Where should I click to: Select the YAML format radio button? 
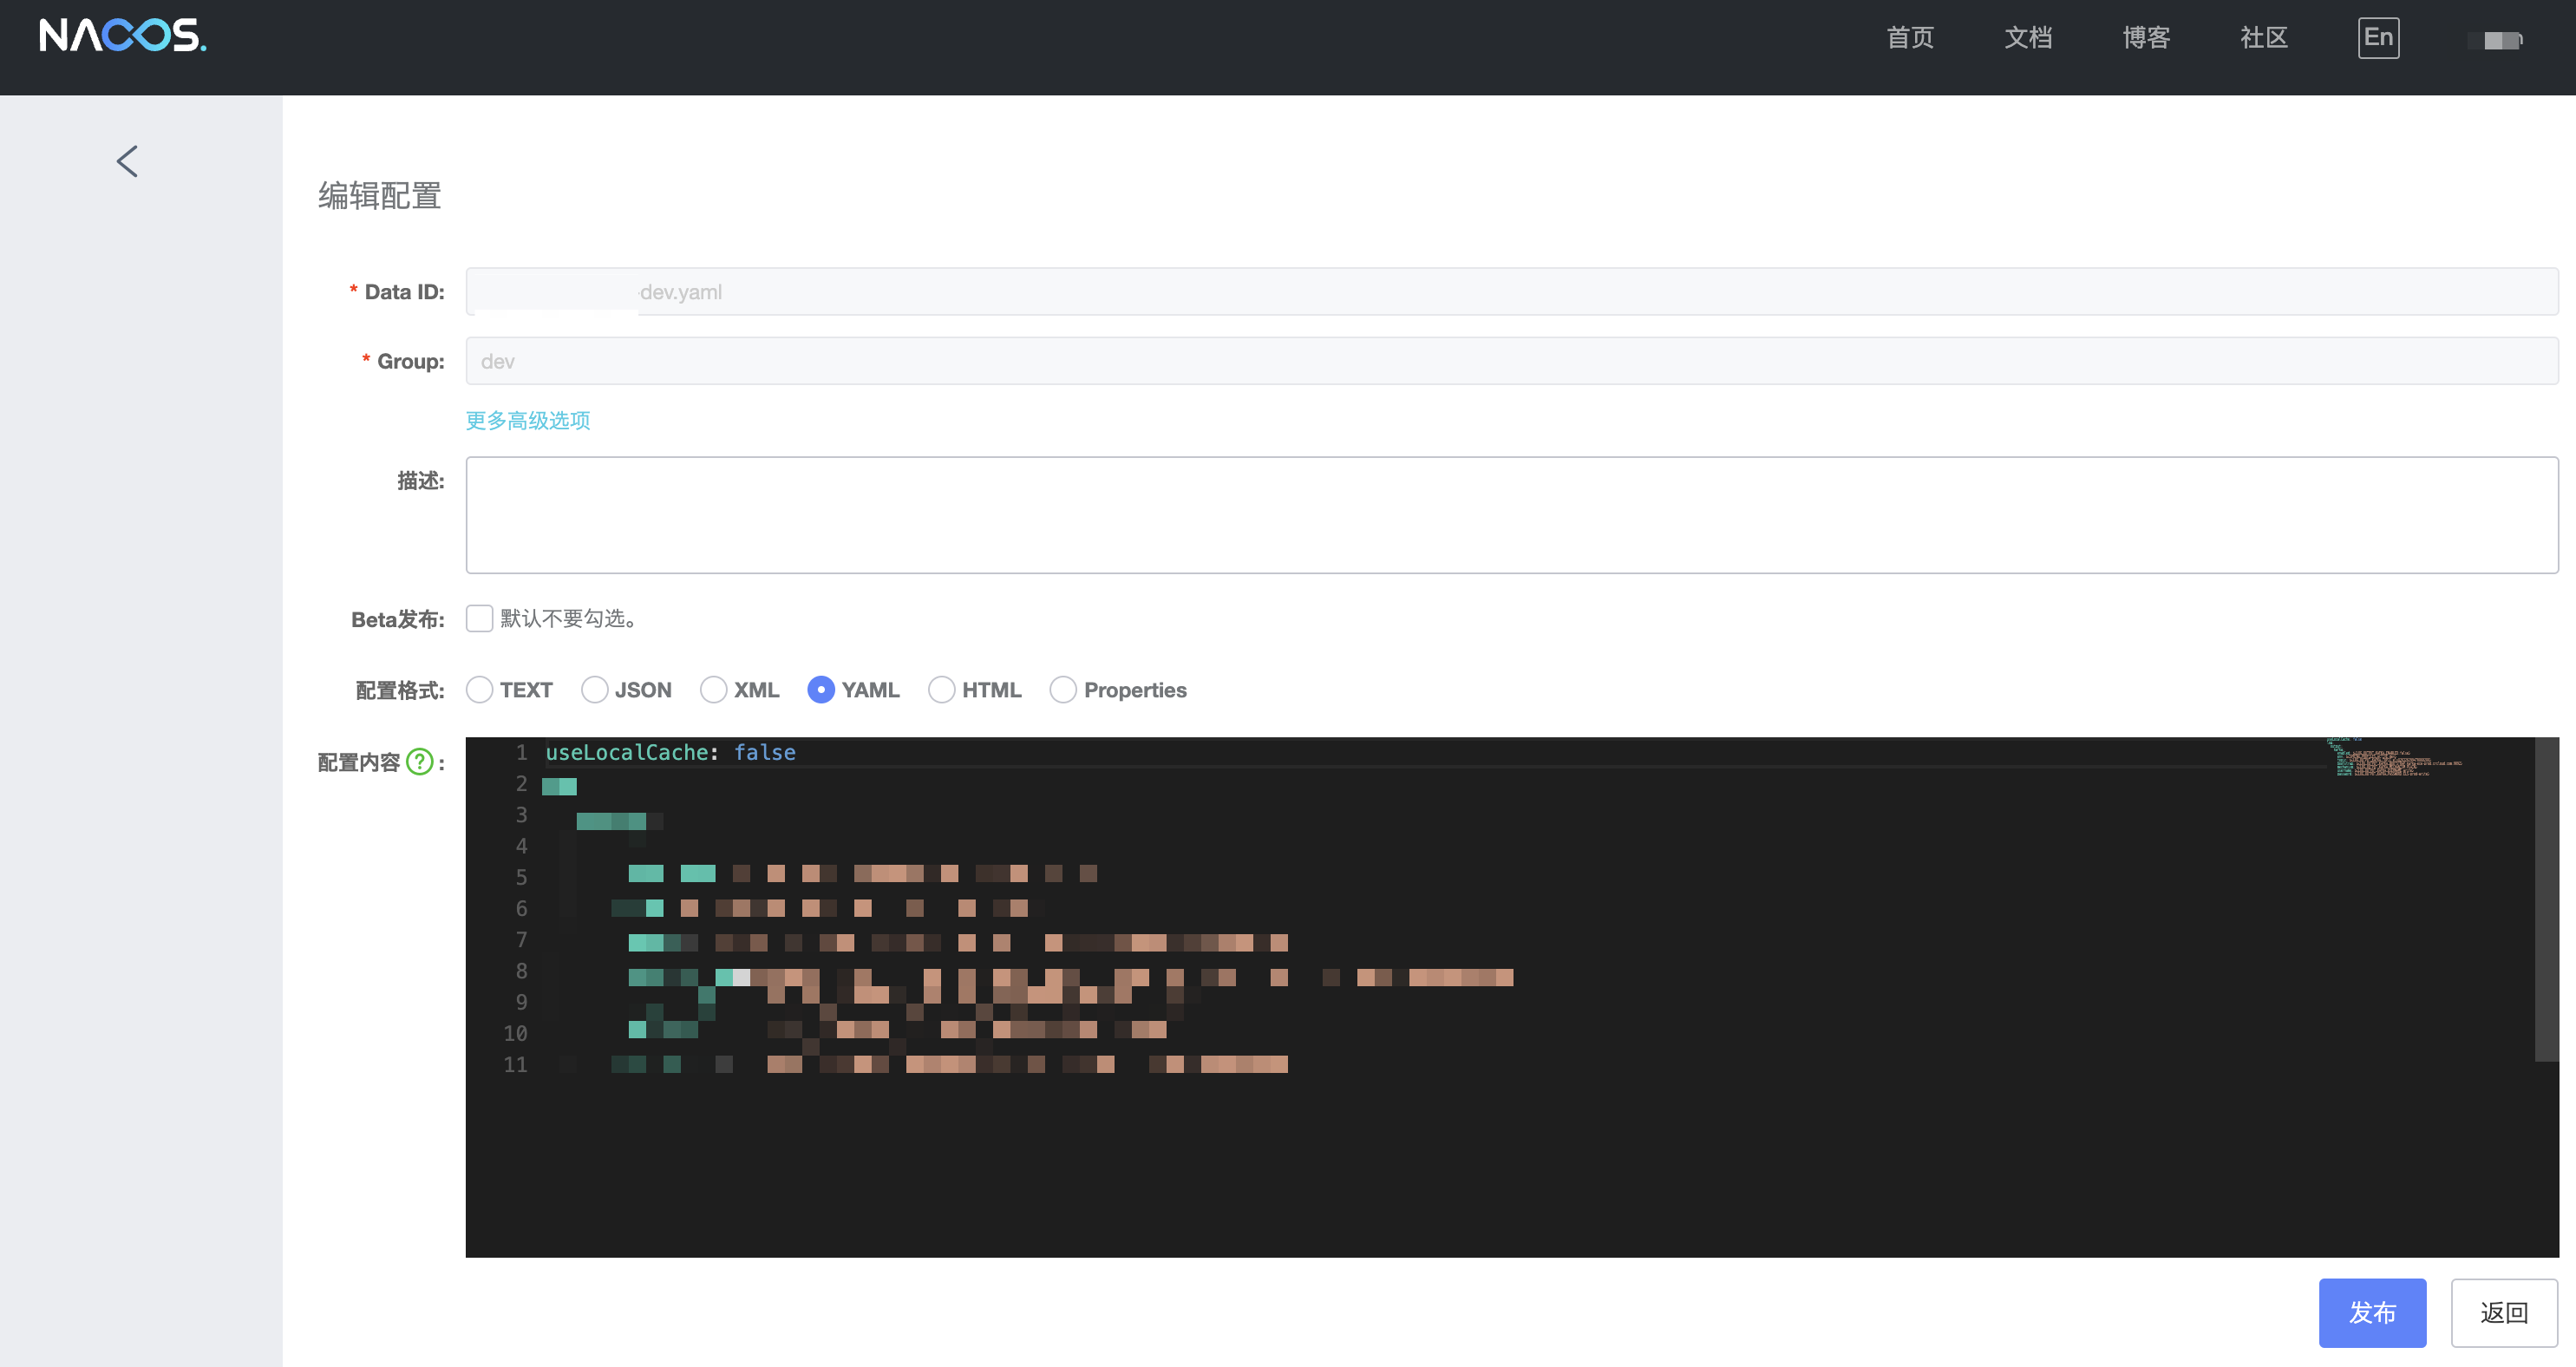tap(821, 690)
